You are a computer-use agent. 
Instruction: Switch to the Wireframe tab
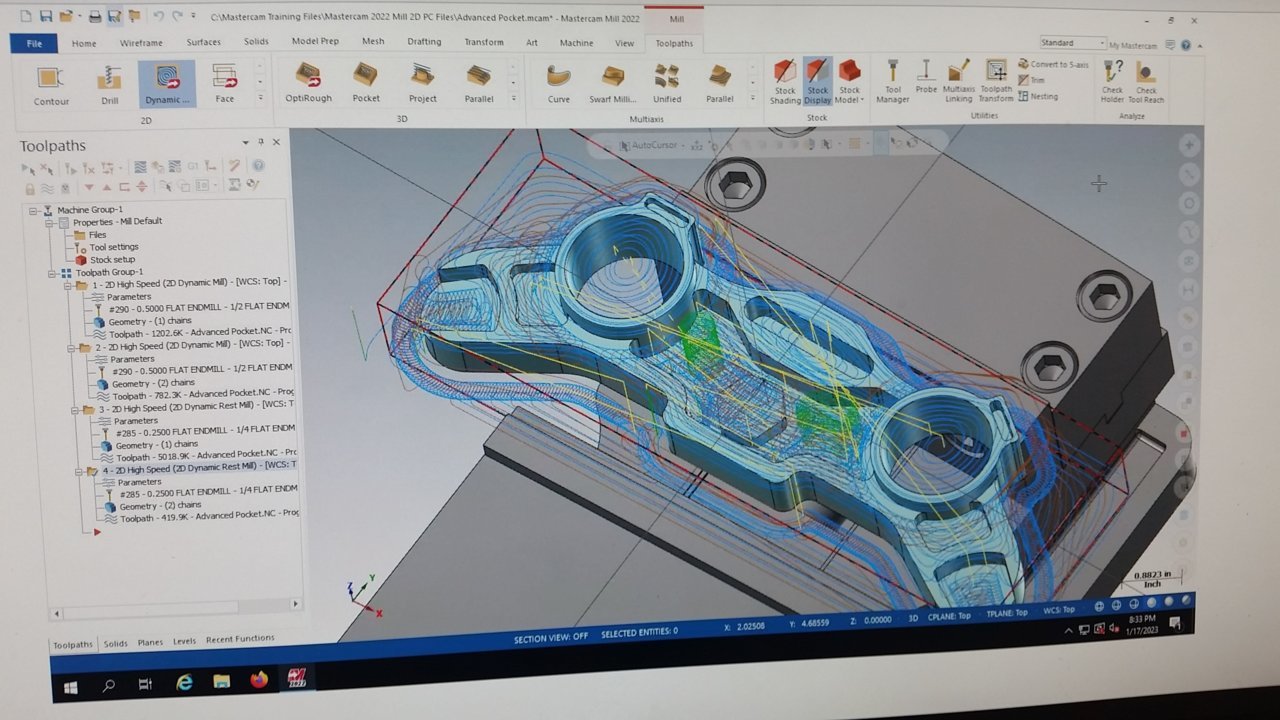pyautogui.click(x=141, y=42)
